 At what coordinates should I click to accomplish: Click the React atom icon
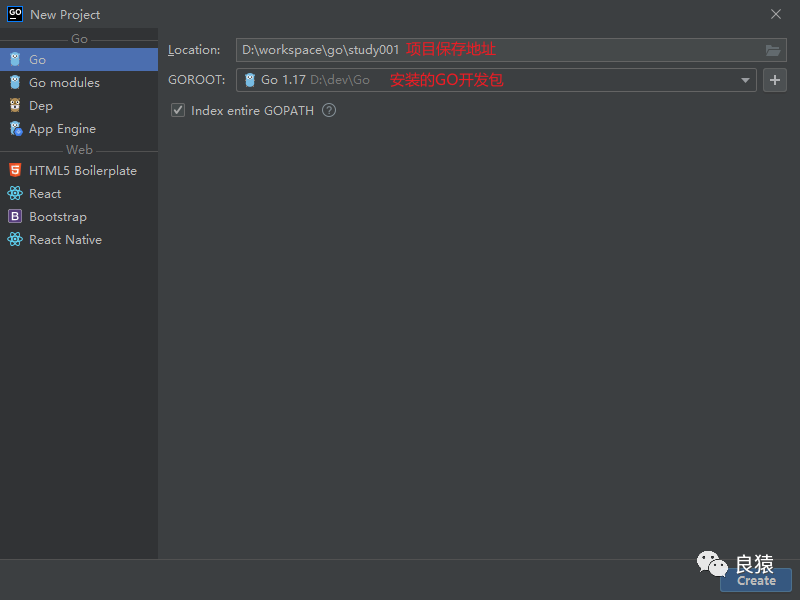[x=15, y=193]
